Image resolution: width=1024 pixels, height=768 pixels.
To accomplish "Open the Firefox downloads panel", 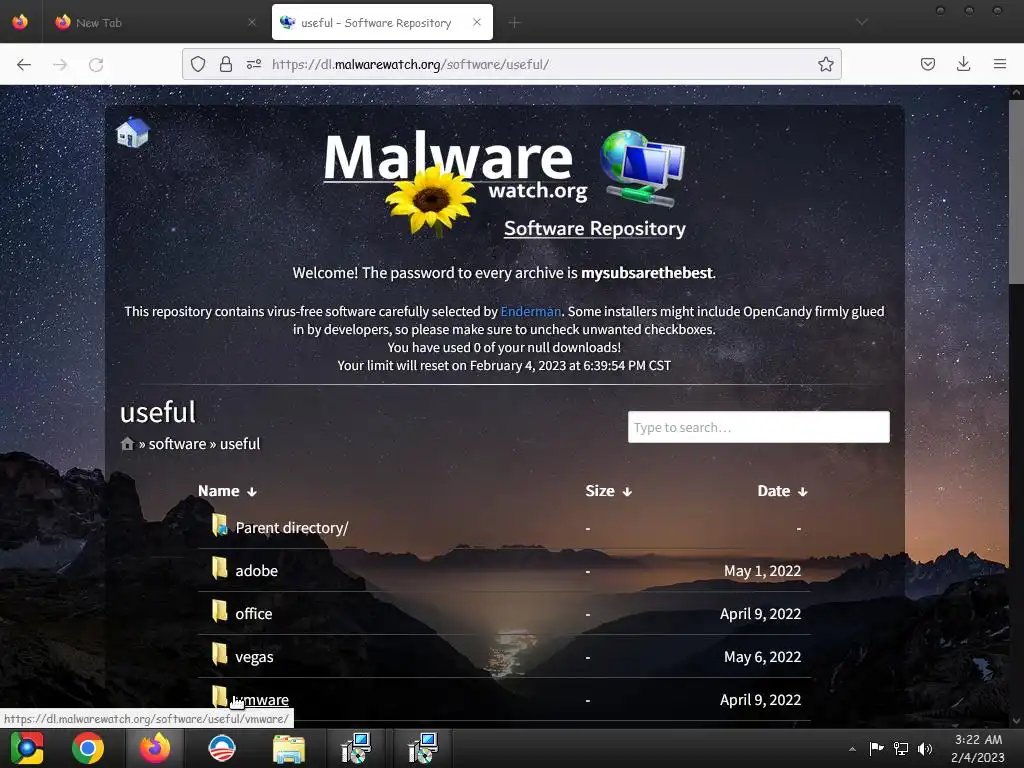I will [963, 64].
